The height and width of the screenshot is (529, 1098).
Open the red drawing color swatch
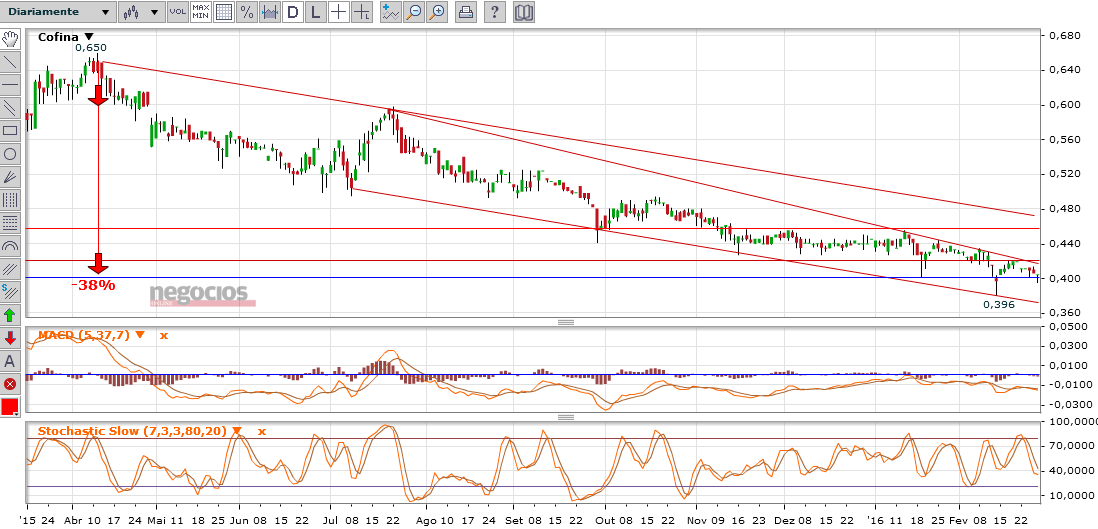pos(10,407)
